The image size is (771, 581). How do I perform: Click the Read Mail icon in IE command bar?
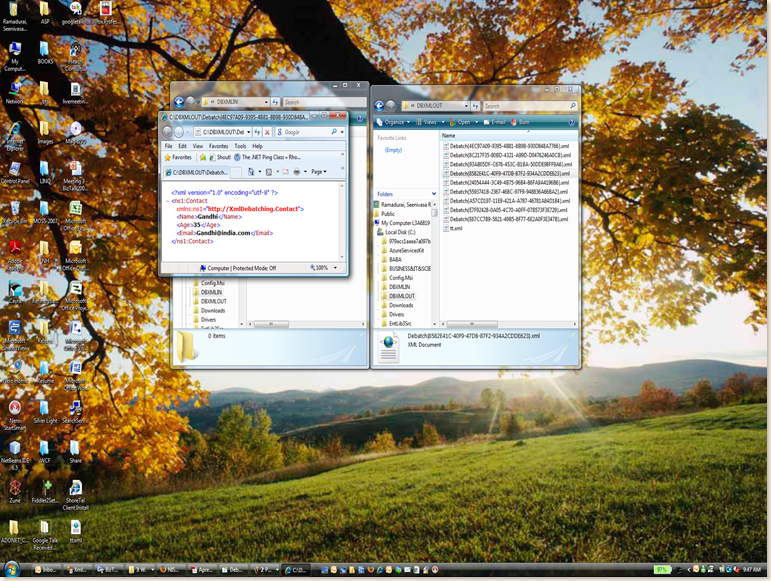pos(285,172)
